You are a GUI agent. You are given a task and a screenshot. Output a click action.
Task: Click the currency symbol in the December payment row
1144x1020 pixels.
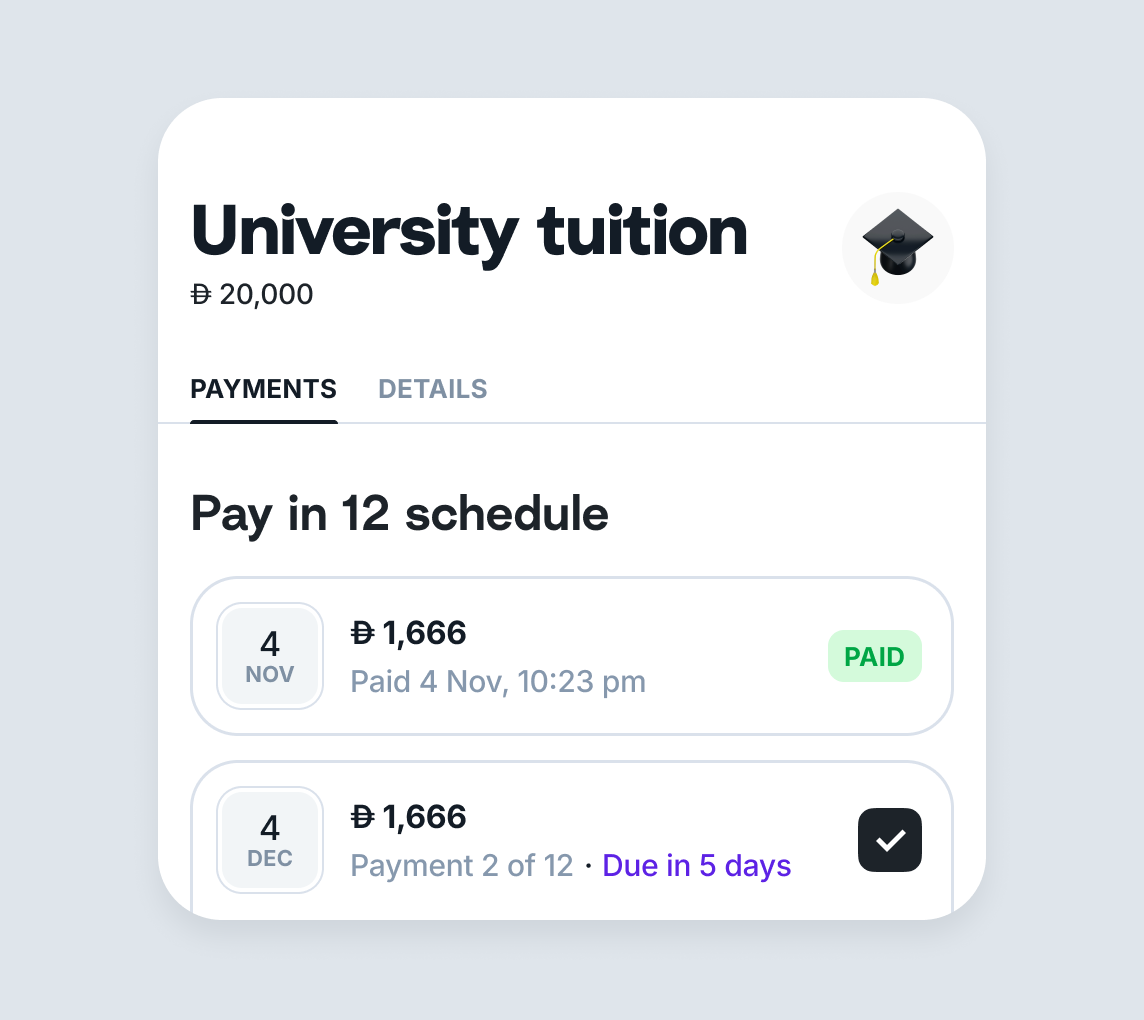click(x=363, y=817)
